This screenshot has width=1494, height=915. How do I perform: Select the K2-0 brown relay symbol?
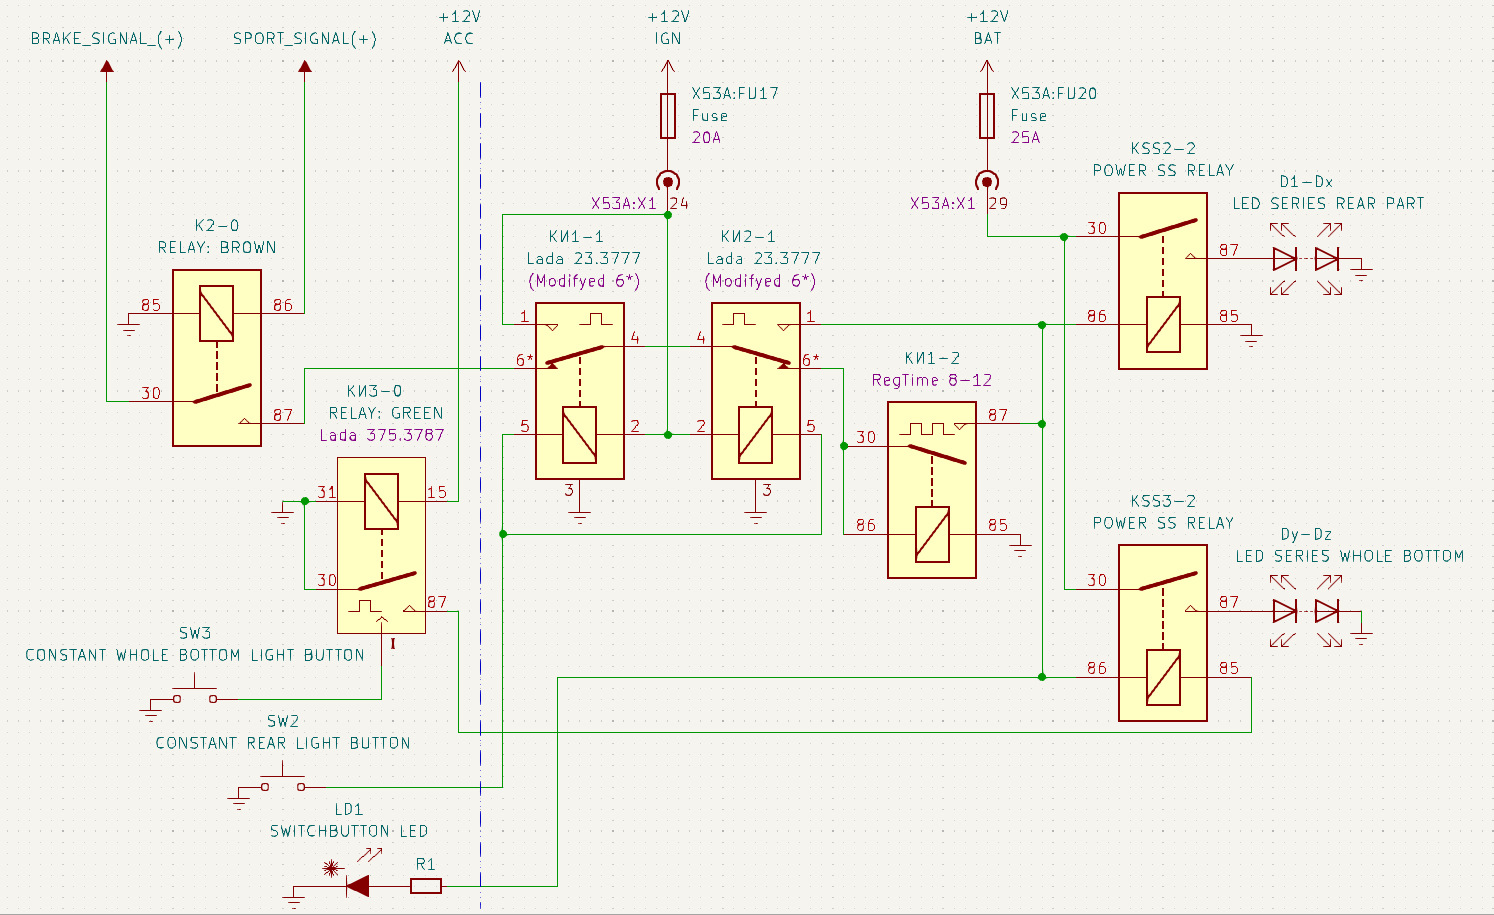tap(217, 357)
